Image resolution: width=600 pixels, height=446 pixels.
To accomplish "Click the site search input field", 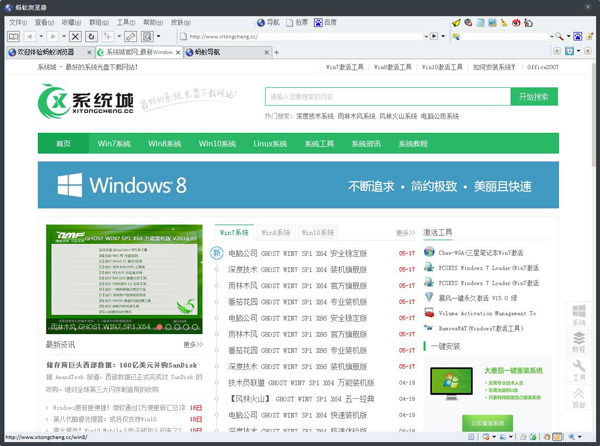I will pyautogui.click(x=388, y=97).
